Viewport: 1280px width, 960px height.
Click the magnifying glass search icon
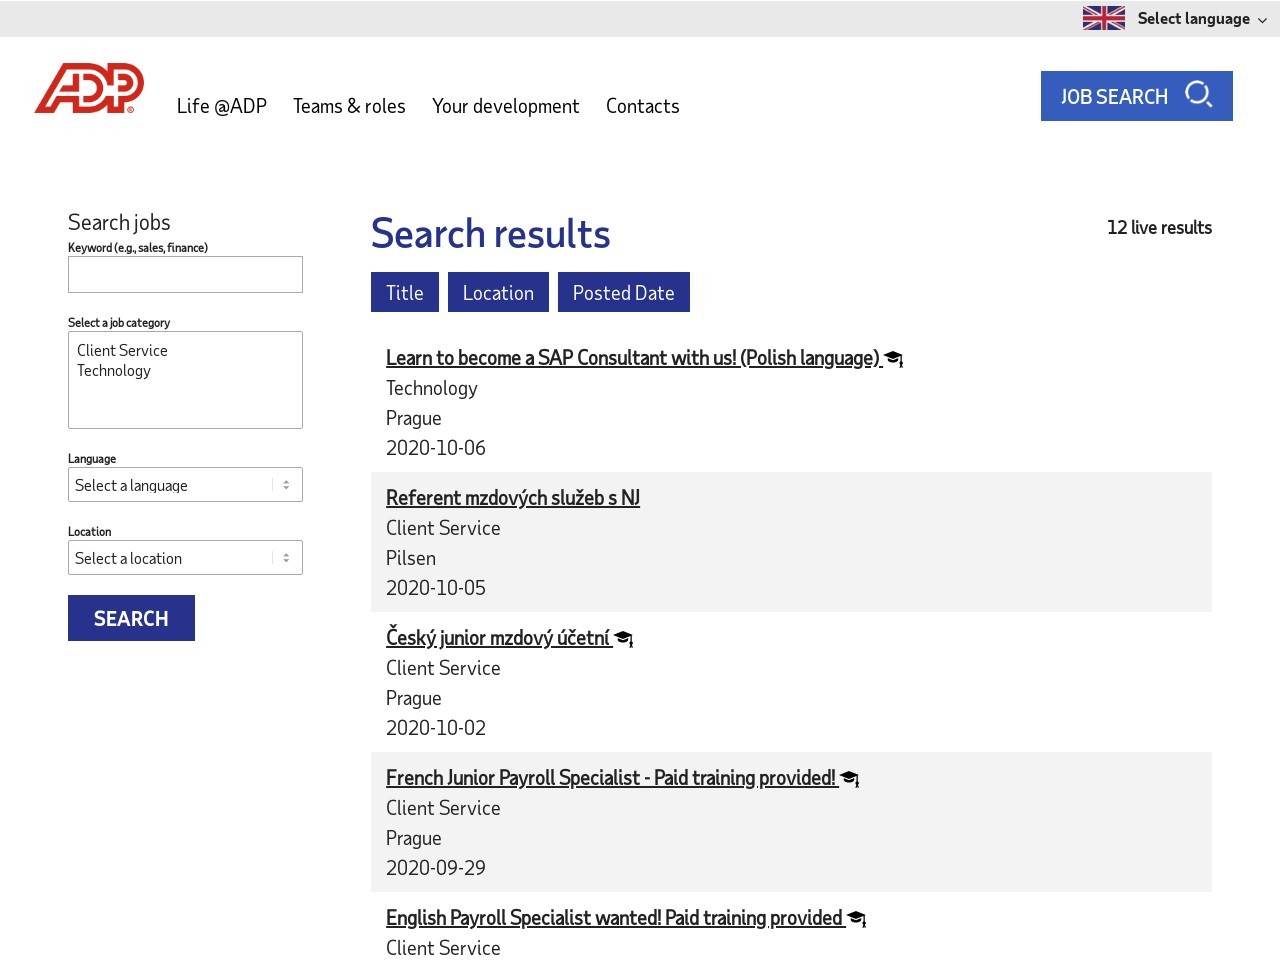pyautogui.click(x=1198, y=95)
